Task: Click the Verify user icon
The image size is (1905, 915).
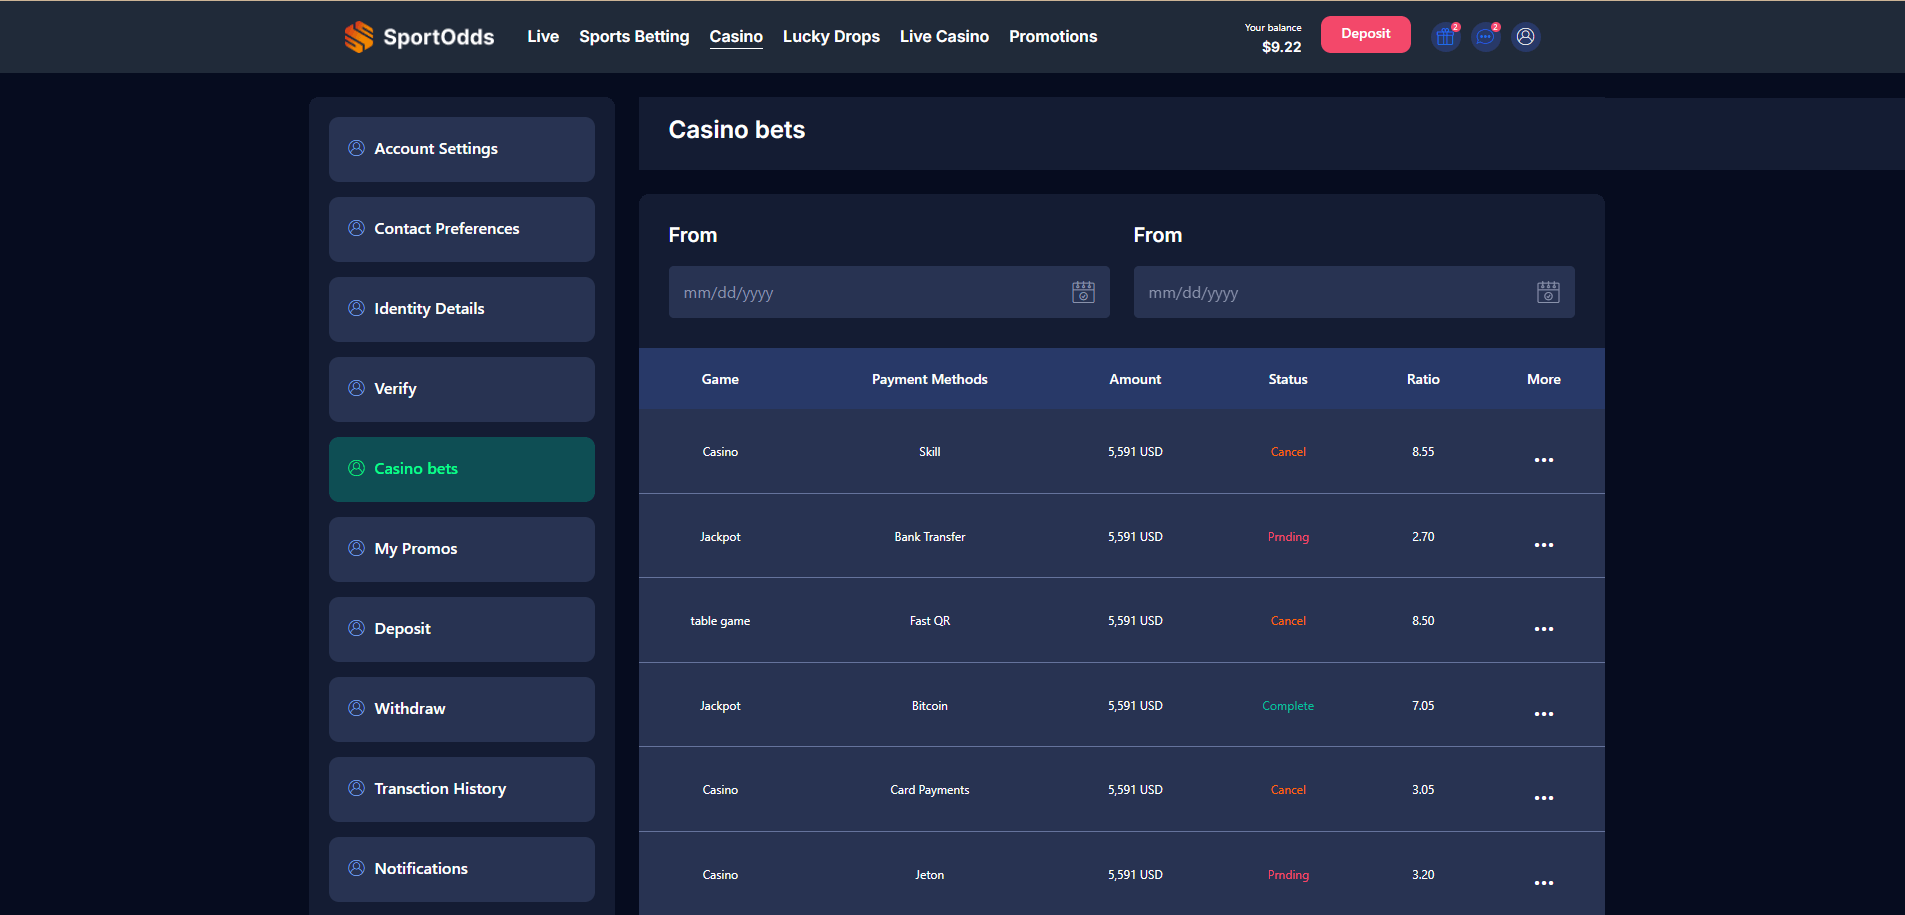Action: (356, 388)
